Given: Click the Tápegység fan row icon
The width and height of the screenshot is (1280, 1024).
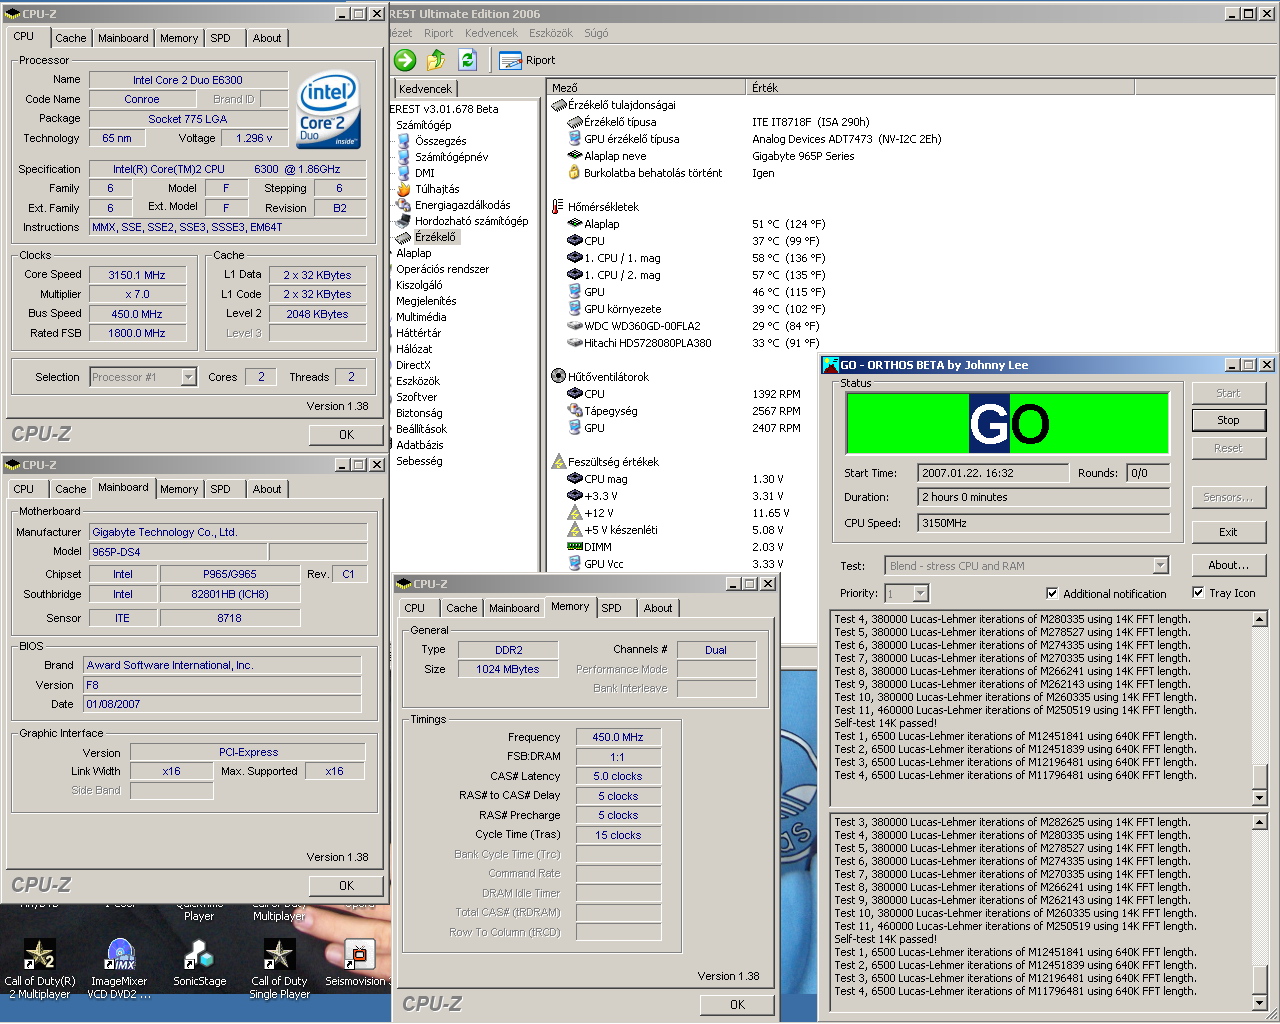Looking at the screenshot, I should point(574,411).
